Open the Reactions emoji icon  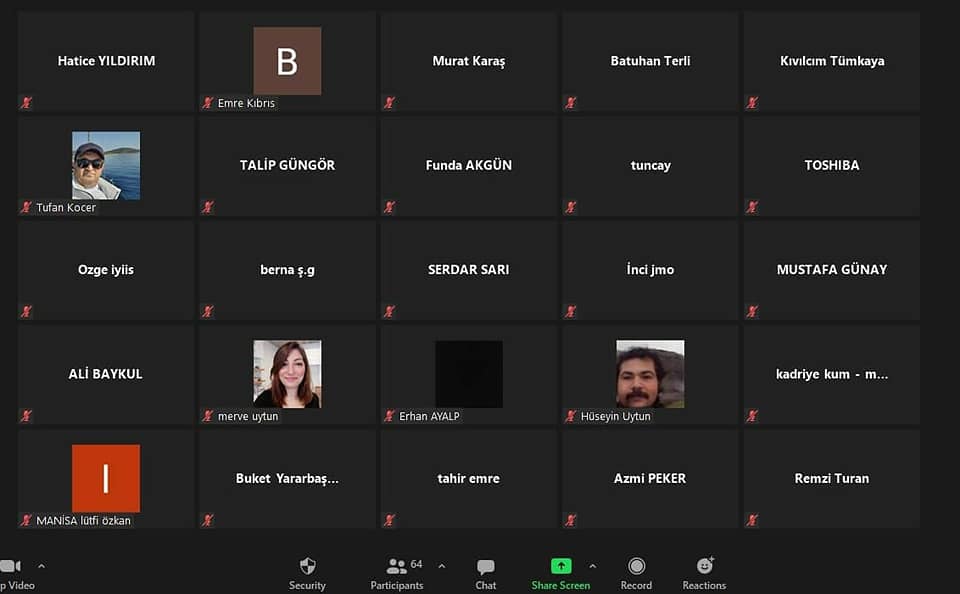coord(705,565)
